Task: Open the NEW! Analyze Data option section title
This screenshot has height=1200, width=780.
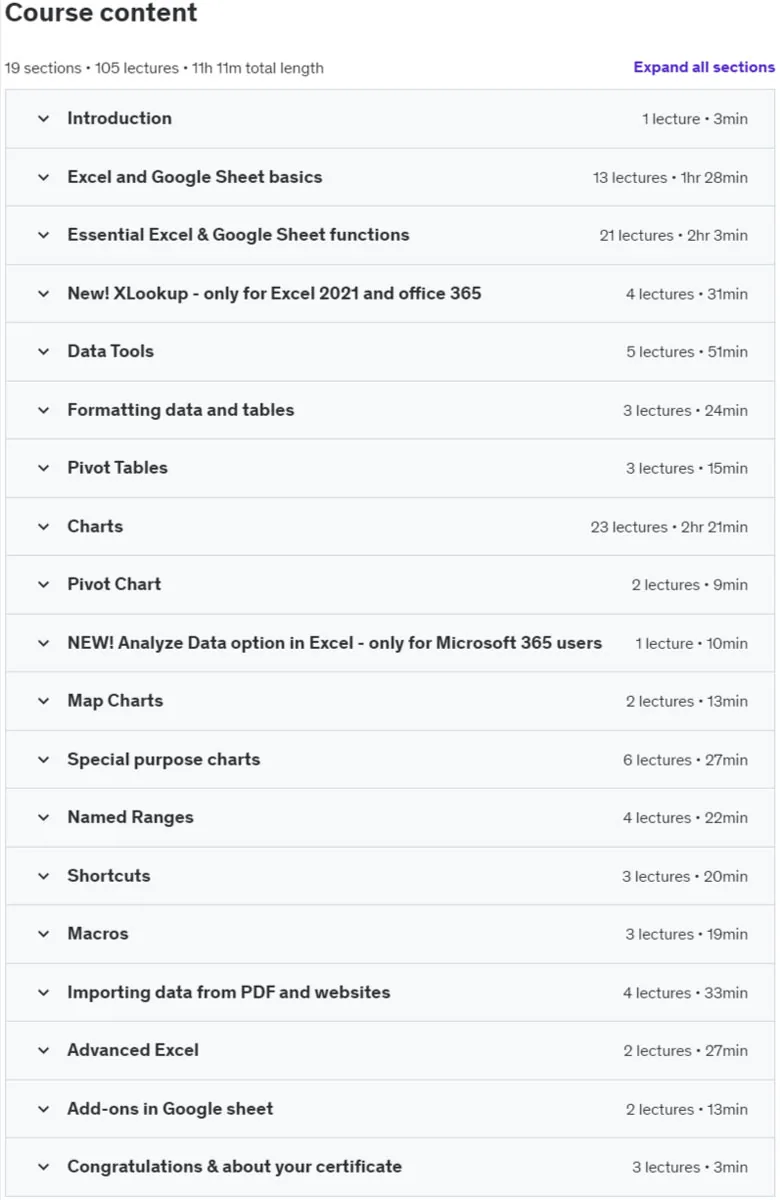Action: click(x=334, y=643)
